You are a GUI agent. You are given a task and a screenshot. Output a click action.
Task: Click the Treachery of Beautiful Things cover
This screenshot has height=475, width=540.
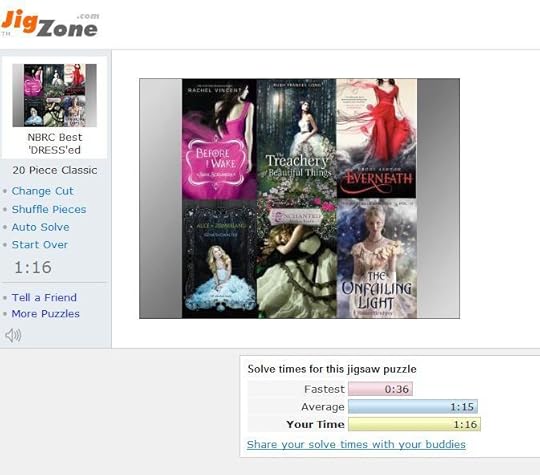[x=297, y=140]
